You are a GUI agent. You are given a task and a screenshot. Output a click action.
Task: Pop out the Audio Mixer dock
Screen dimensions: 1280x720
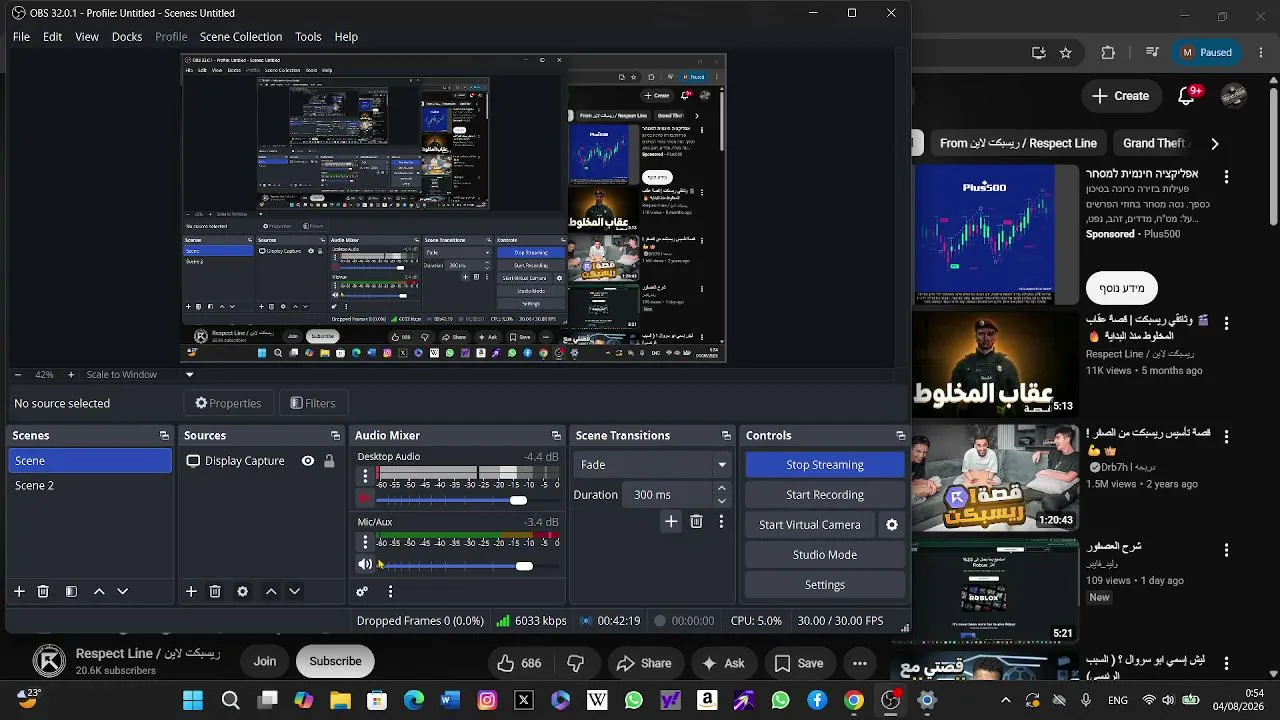pyautogui.click(x=556, y=436)
